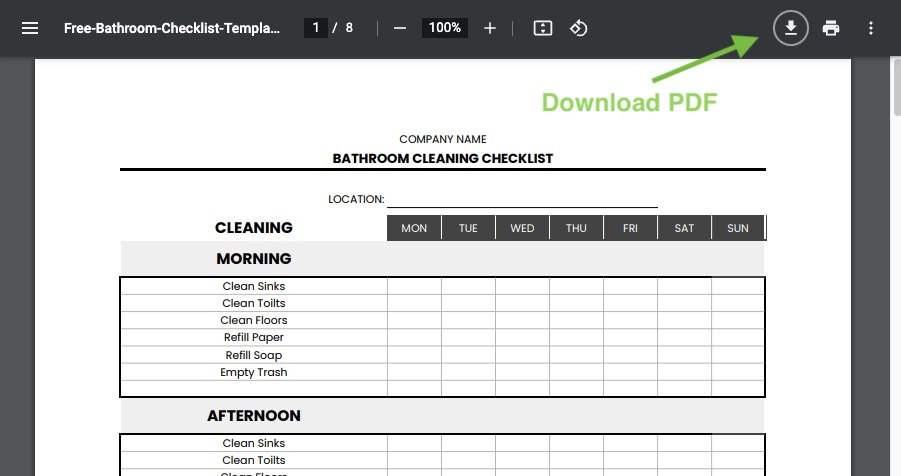Click the BATHROOM CLEANING CHECKLIST title
901x476 pixels.
point(442,159)
